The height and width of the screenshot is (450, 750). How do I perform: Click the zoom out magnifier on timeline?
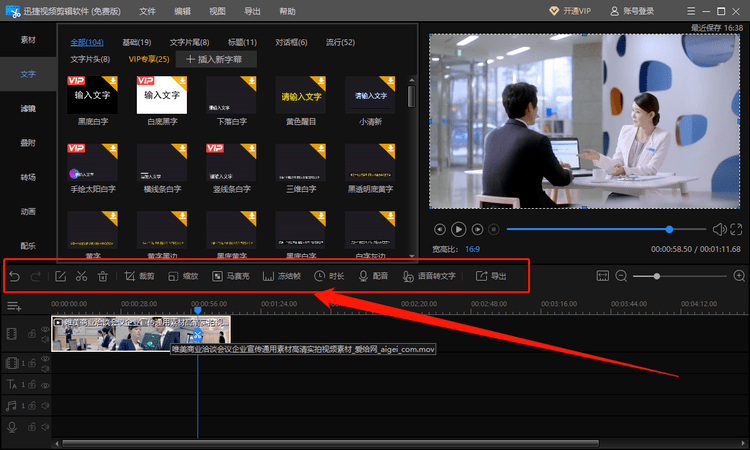point(621,276)
